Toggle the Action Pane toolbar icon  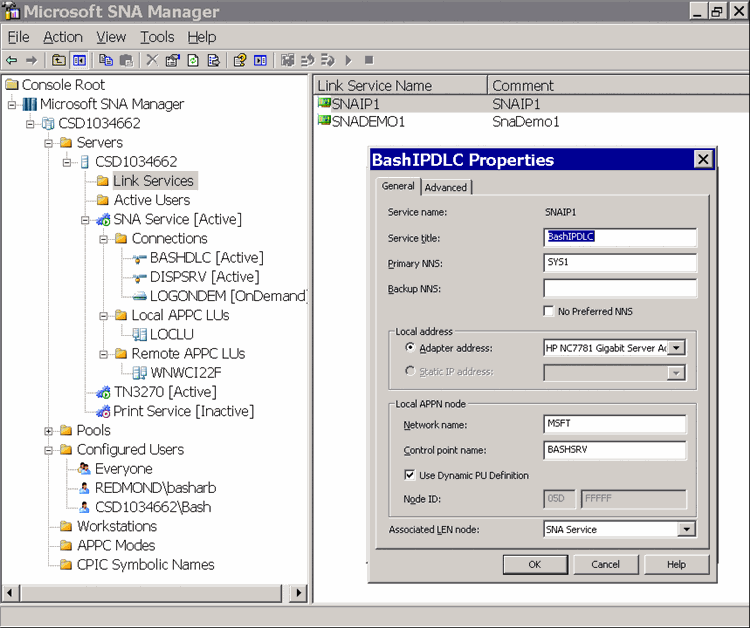[260, 60]
